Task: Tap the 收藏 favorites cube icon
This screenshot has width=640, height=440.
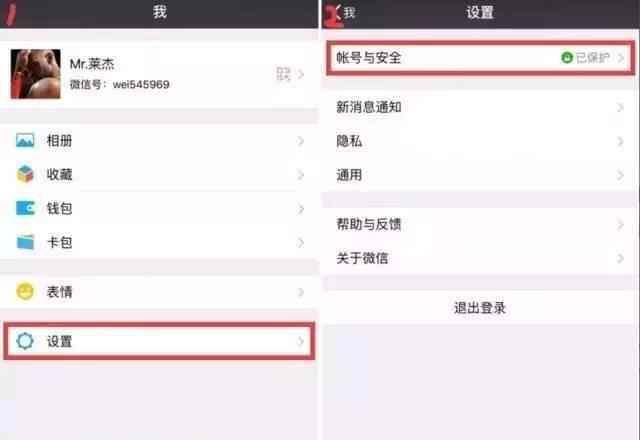Action: click(25, 174)
